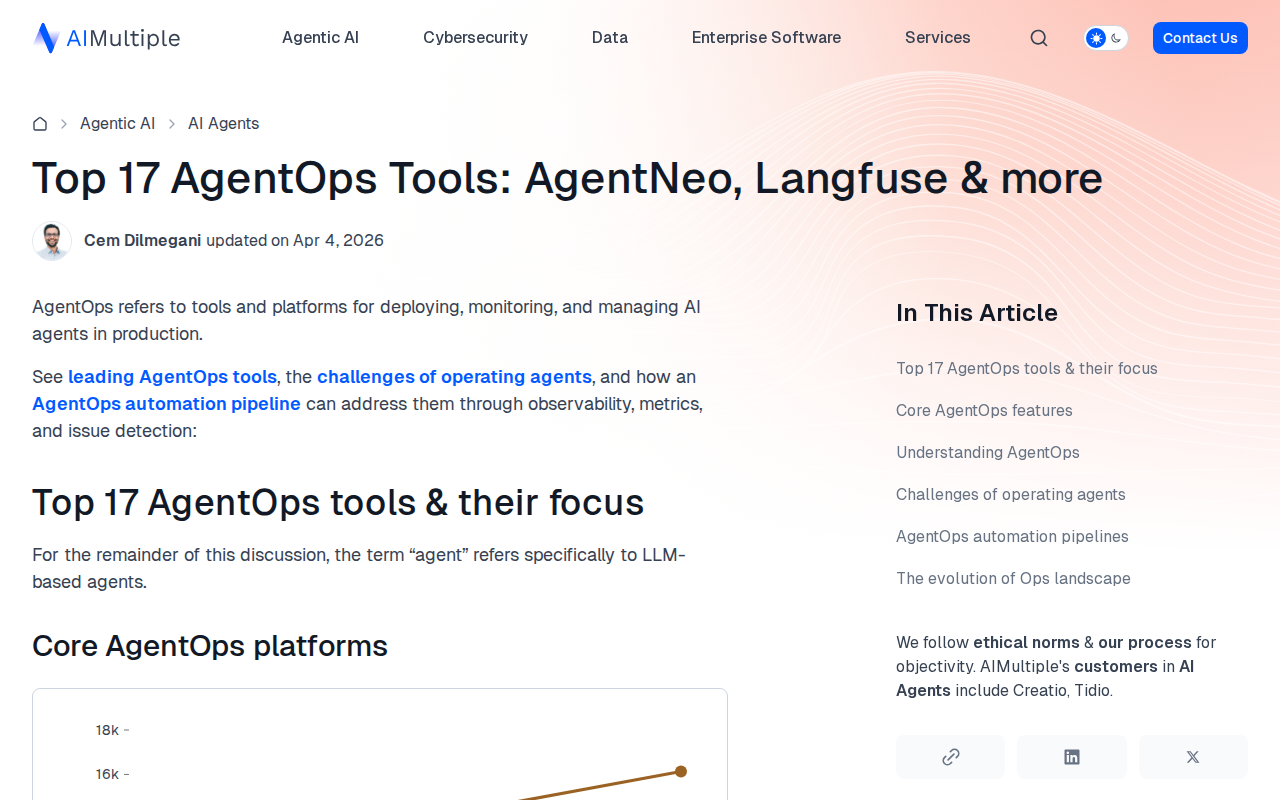Open the AI Agents breadcrumb link
This screenshot has height=800, width=1280.
coord(224,124)
